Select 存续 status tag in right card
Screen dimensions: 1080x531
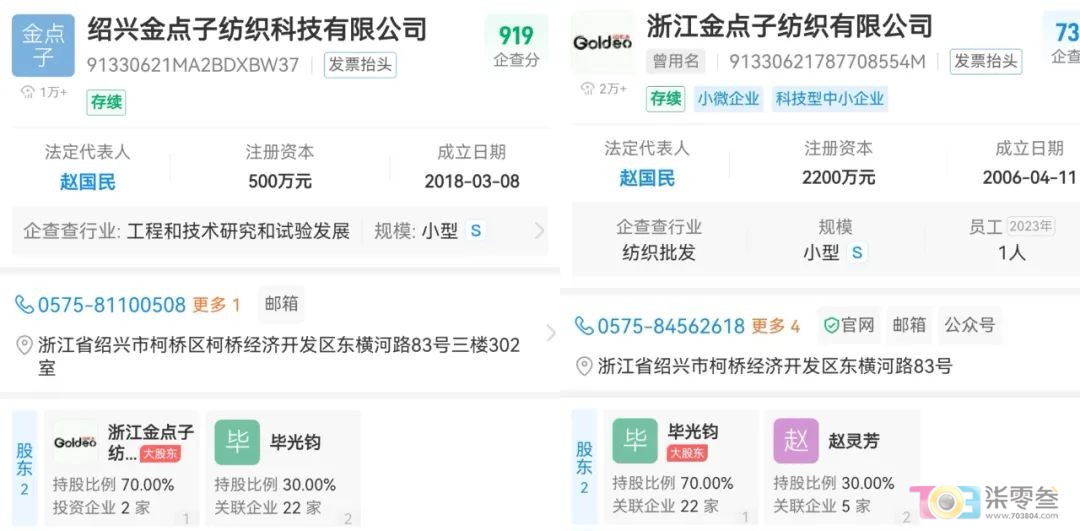pos(666,99)
